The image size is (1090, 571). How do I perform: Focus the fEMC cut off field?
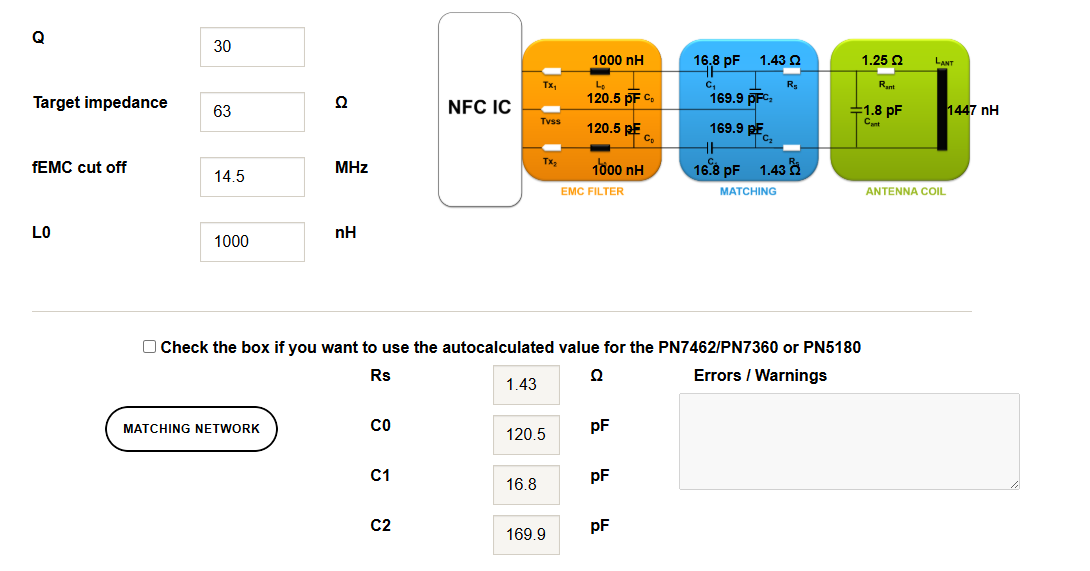click(x=252, y=177)
